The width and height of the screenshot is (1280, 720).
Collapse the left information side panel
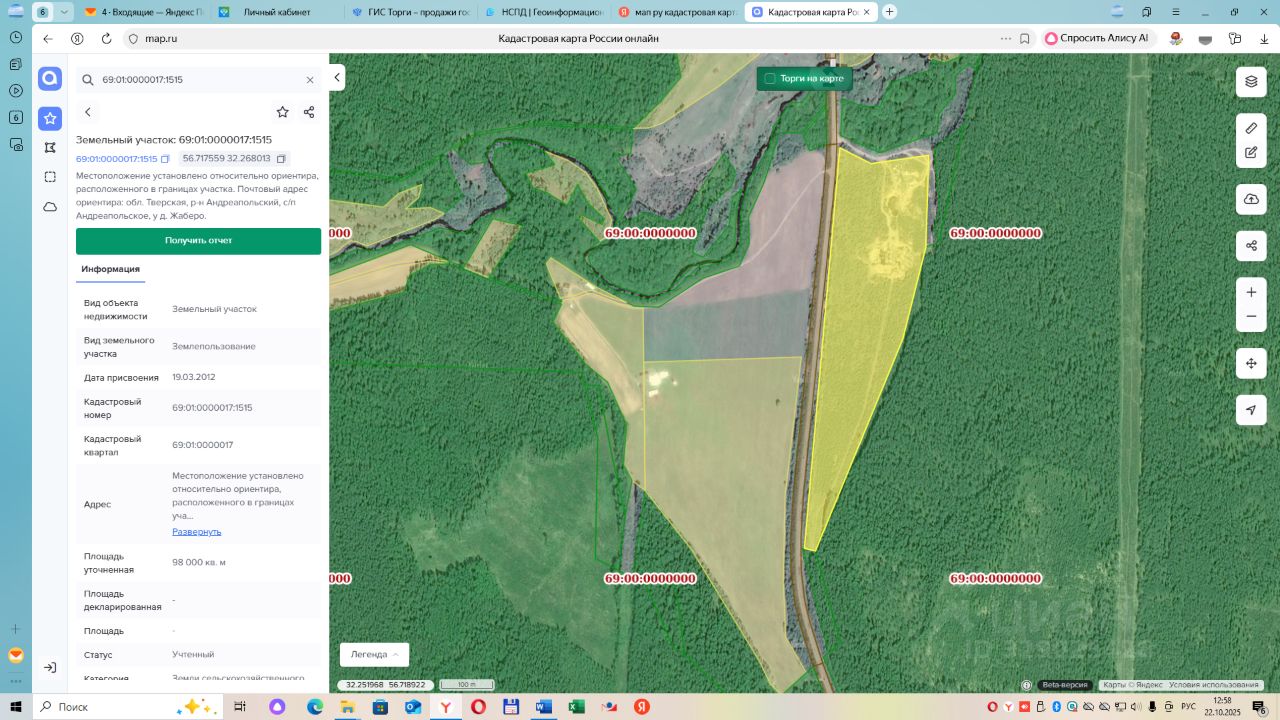[338, 78]
